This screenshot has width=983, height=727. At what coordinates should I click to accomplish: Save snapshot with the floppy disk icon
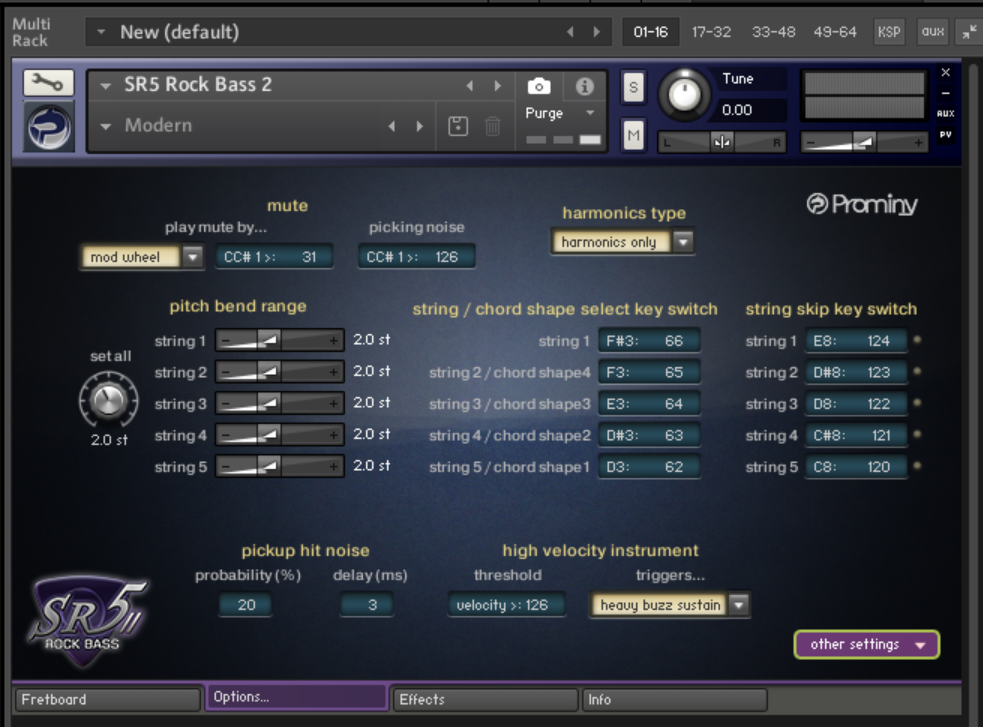tap(458, 126)
